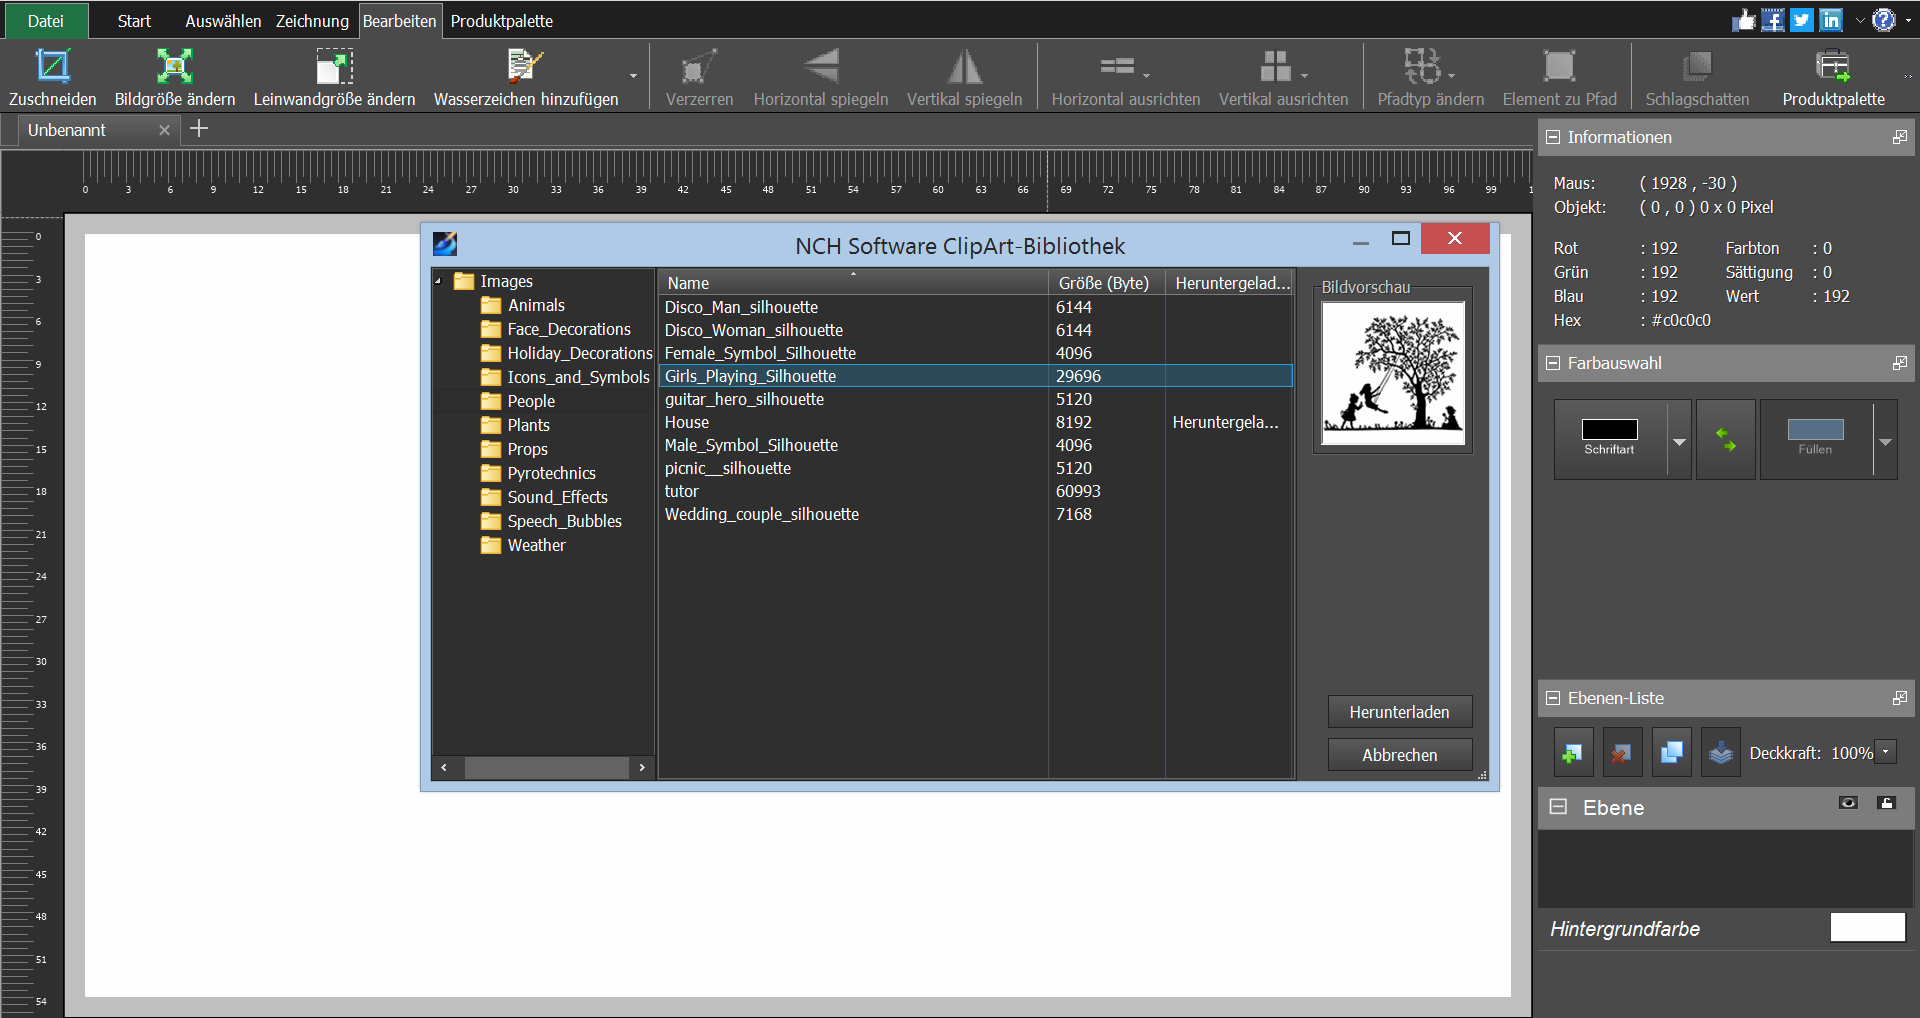Click the black Schriftart color swatch
This screenshot has height=1018, width=1920.
point(1609,430)
